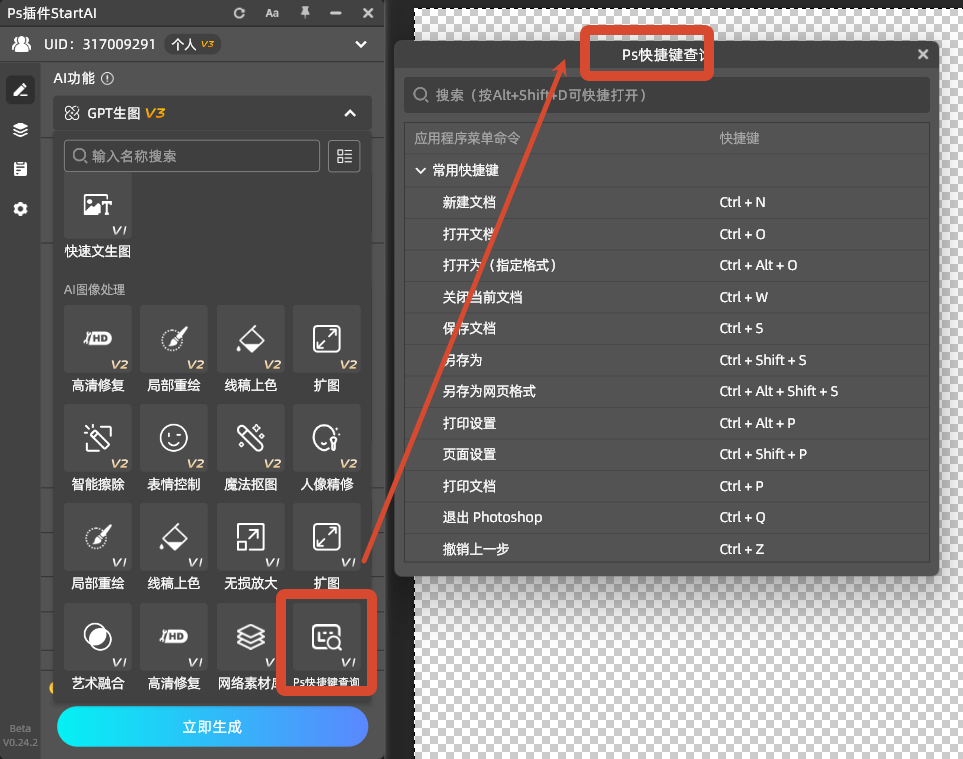The image size is (963, 759).
Task: Collapse the 常用快捷键 group
Action: (421, 170)
